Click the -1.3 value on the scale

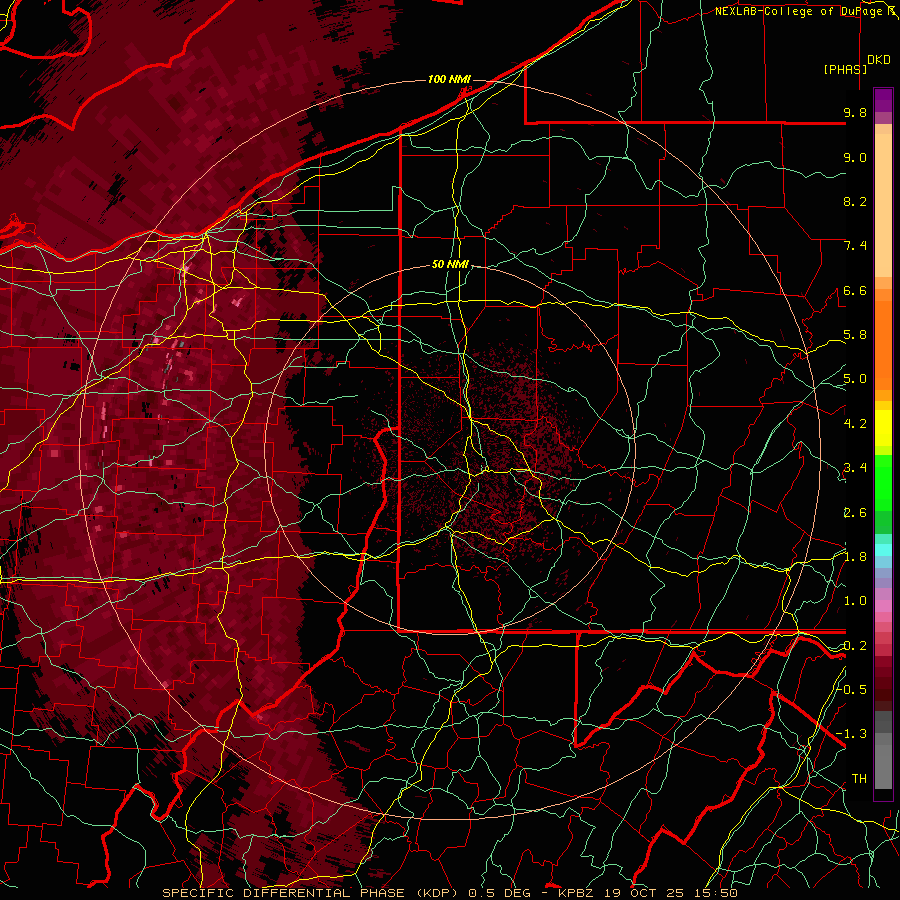[x=851, y=734]
